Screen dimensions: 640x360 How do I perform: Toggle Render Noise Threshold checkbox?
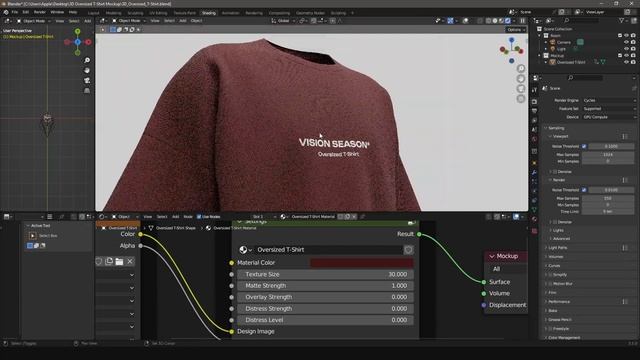pos(584,190)
